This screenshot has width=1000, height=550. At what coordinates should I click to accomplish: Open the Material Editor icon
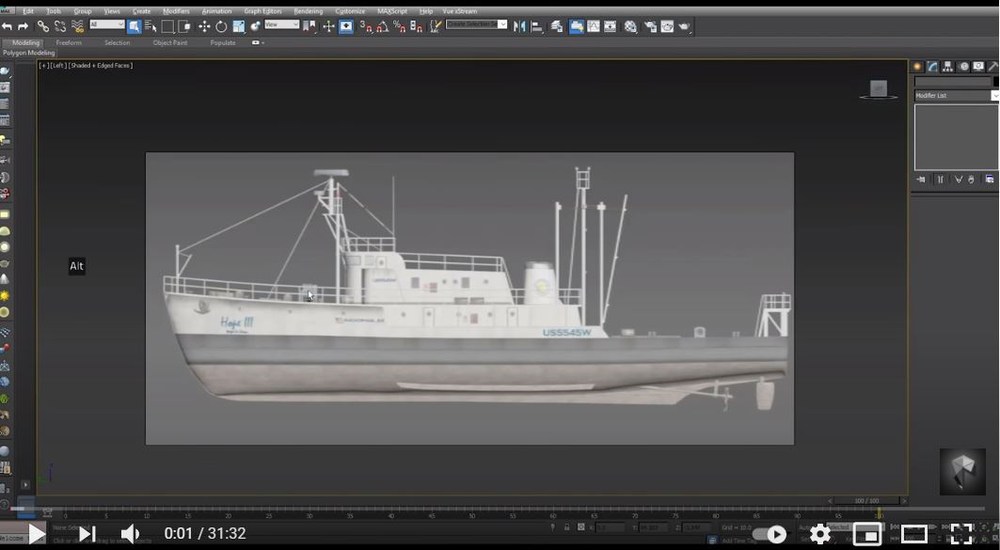[x=631, y=26]
